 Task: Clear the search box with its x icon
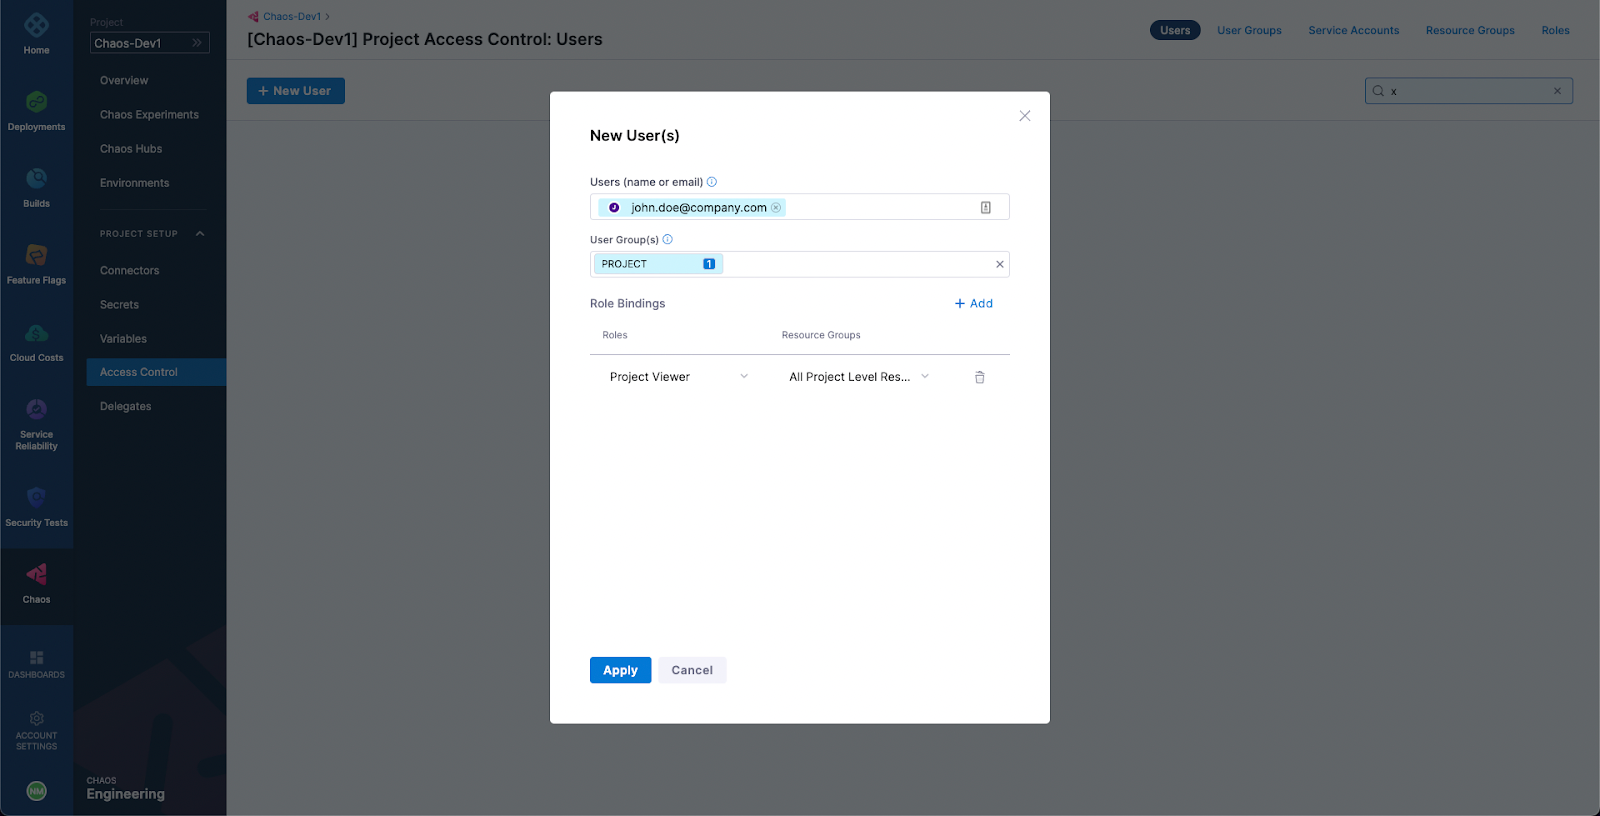[1557, 91]
